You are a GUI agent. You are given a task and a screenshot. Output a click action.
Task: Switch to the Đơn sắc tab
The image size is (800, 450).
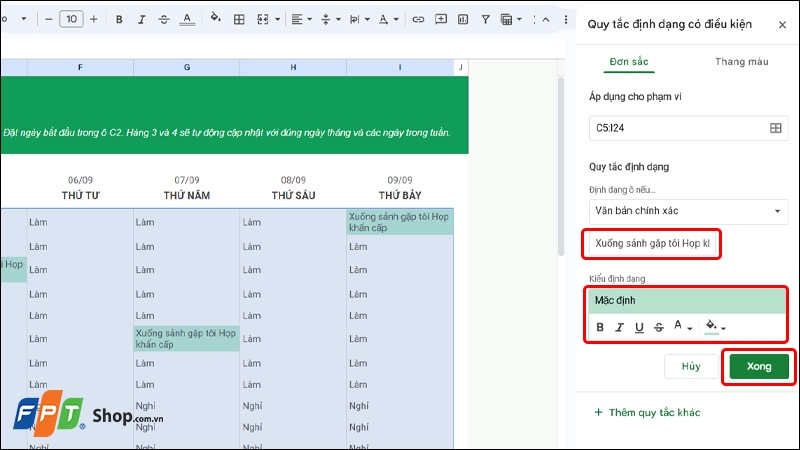coord(629,62)
